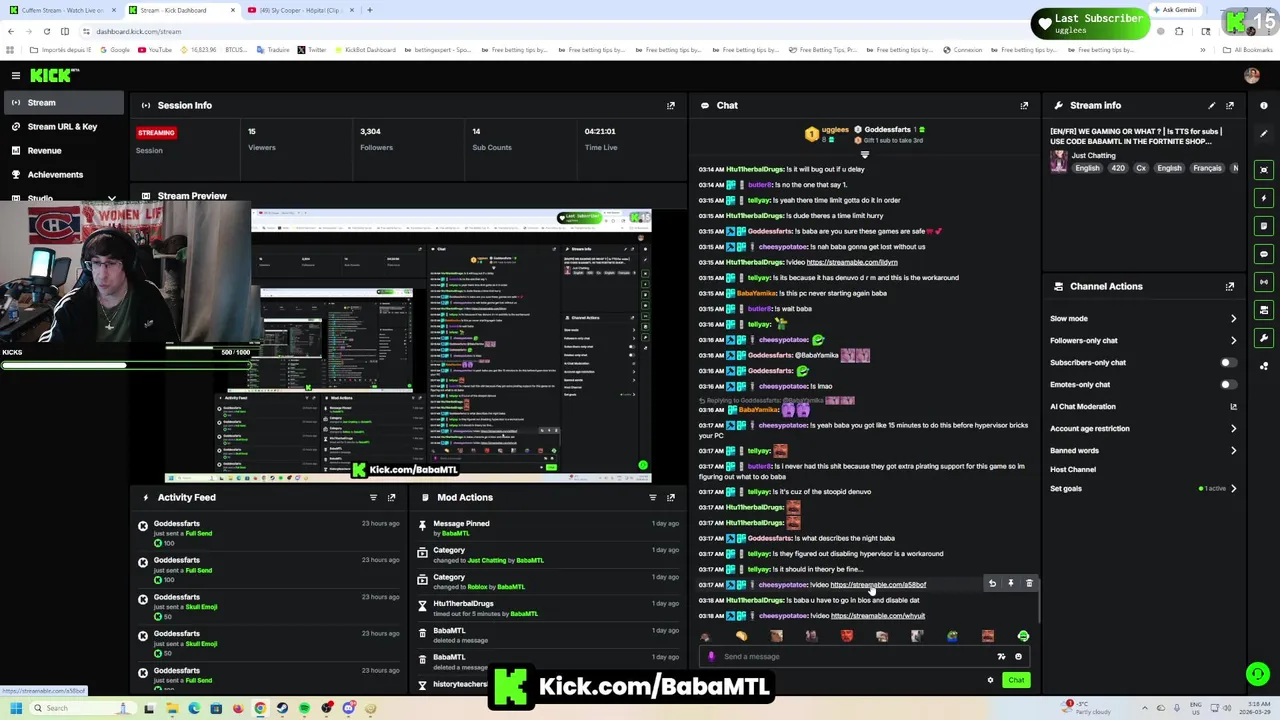The image size is (1280, 720).
Task: Click the KICKS 500/1000 progress bar
Action: 126,364
